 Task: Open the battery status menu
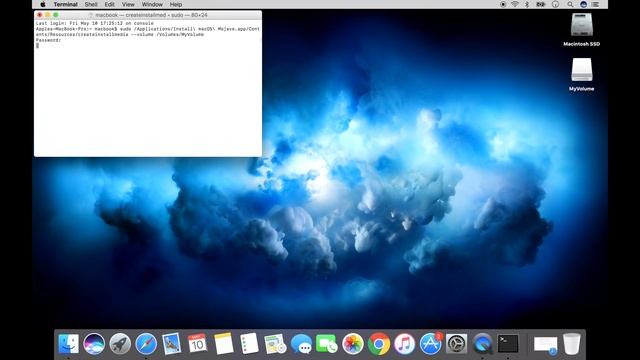541,4
